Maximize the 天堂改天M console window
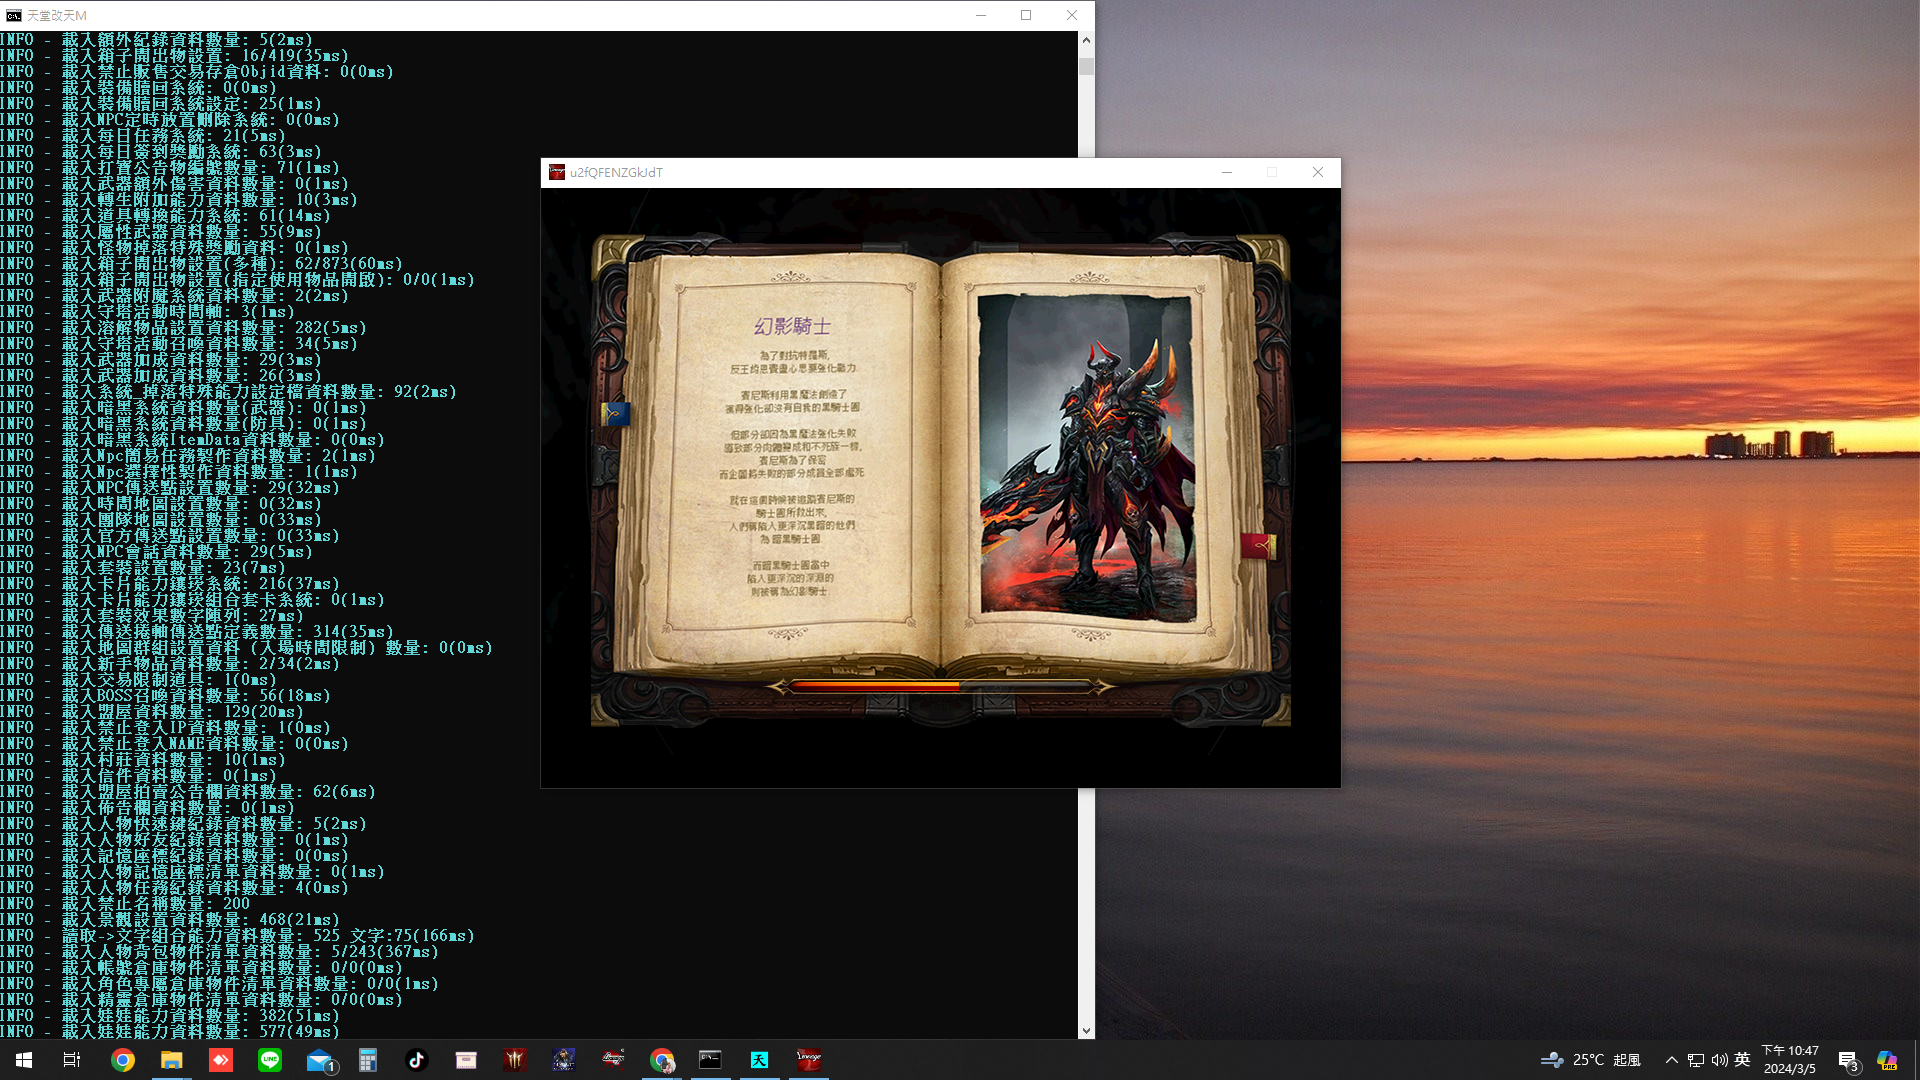The height and width of the screenshot is (1080, 1920). tap(1026, 15)
